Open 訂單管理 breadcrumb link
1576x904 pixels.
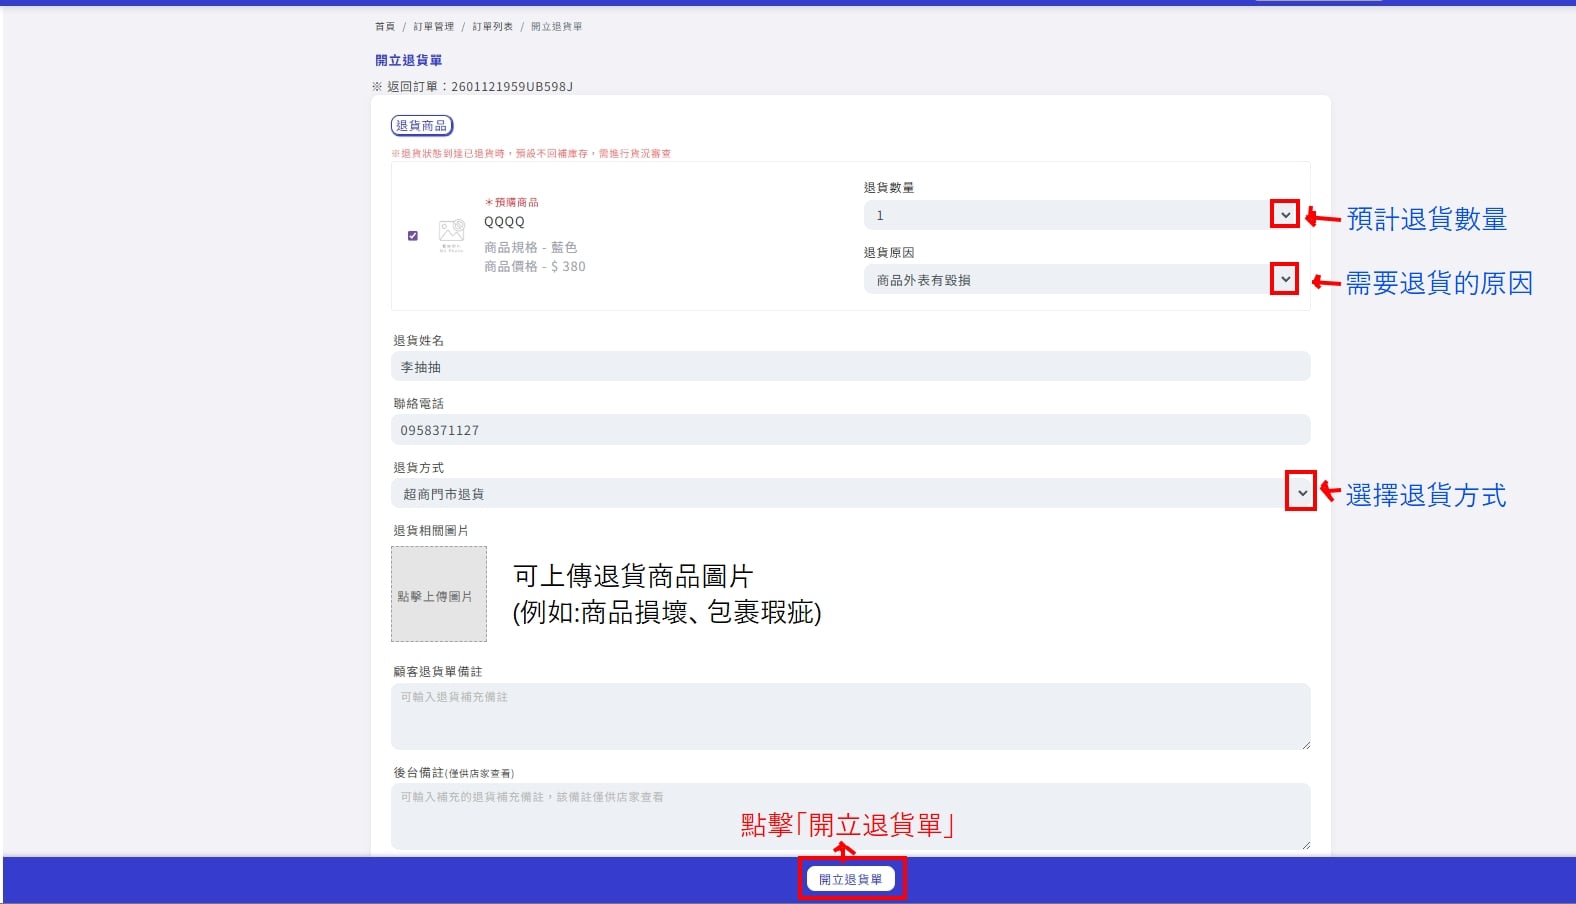(x=434, y=27)
